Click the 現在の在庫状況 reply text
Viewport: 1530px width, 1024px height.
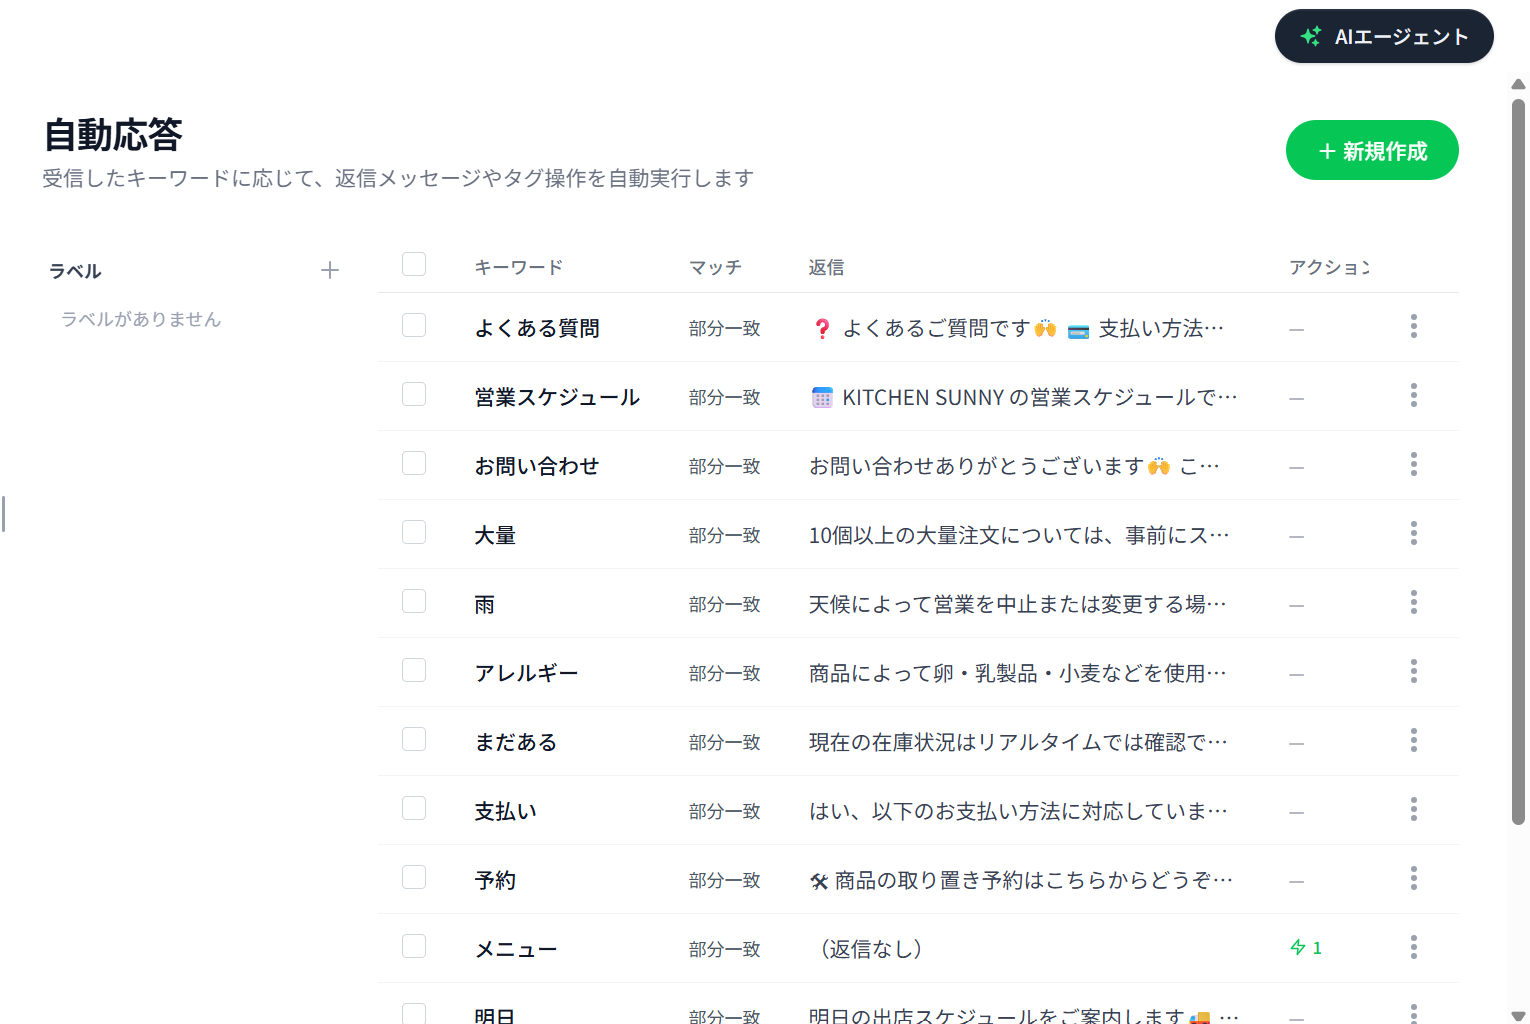[x=1018, y=742]
